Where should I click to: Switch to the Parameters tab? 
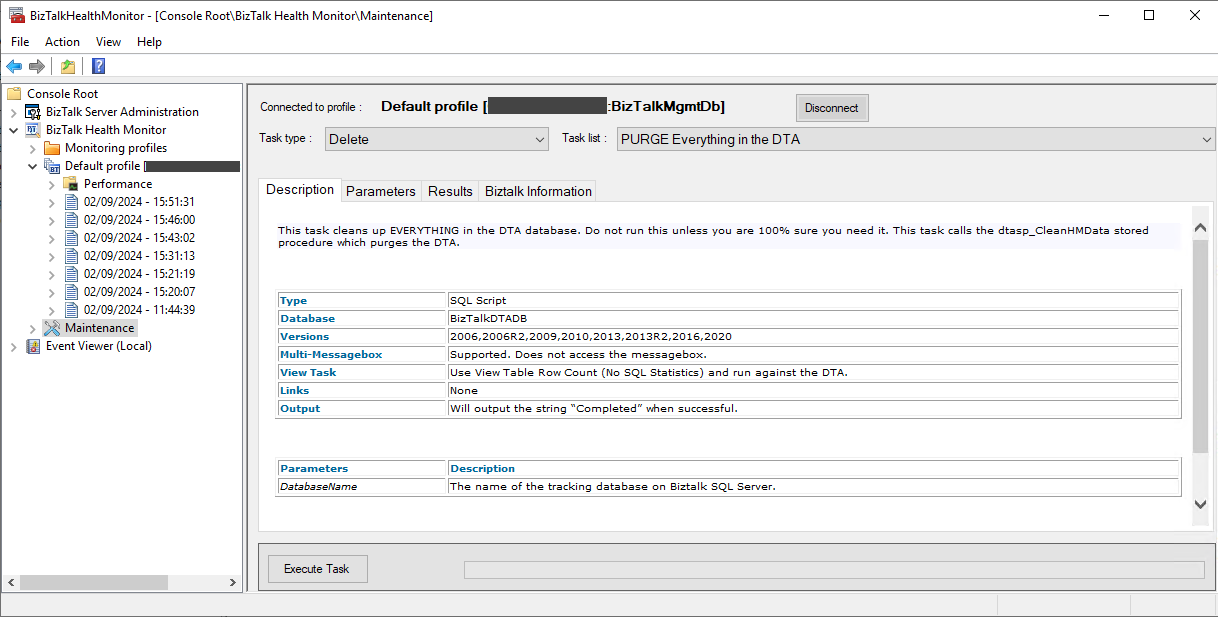click(x=380, y=191)
